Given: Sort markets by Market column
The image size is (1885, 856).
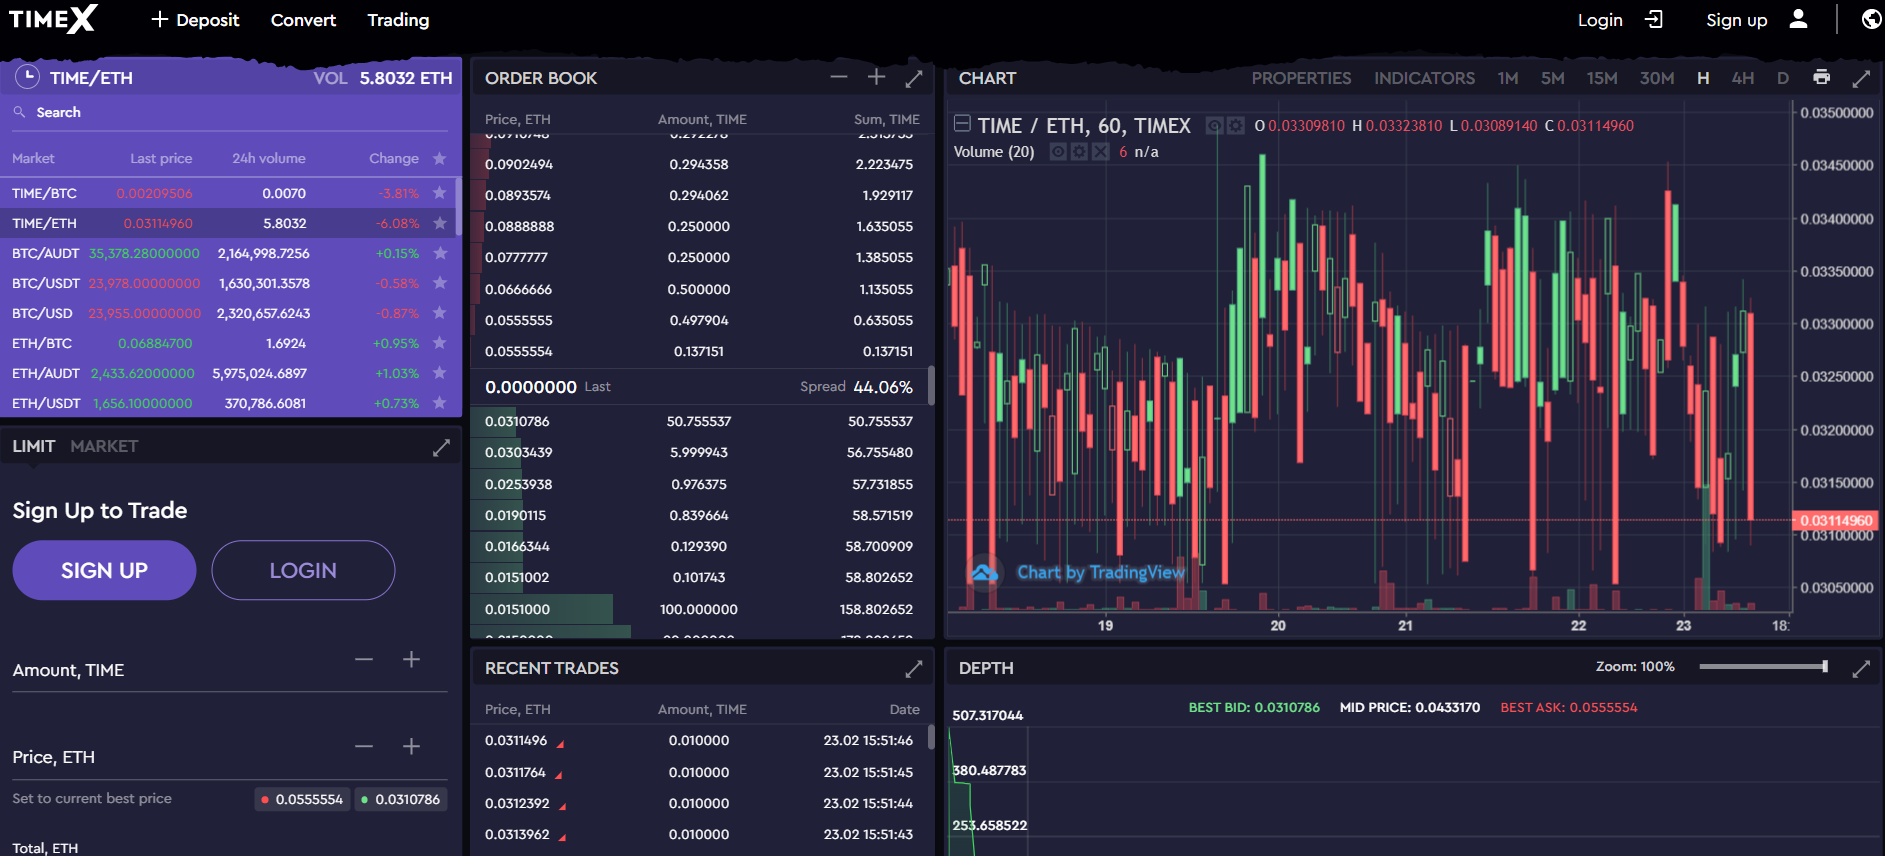Looking at the screenshot, I should click(33, 158).
